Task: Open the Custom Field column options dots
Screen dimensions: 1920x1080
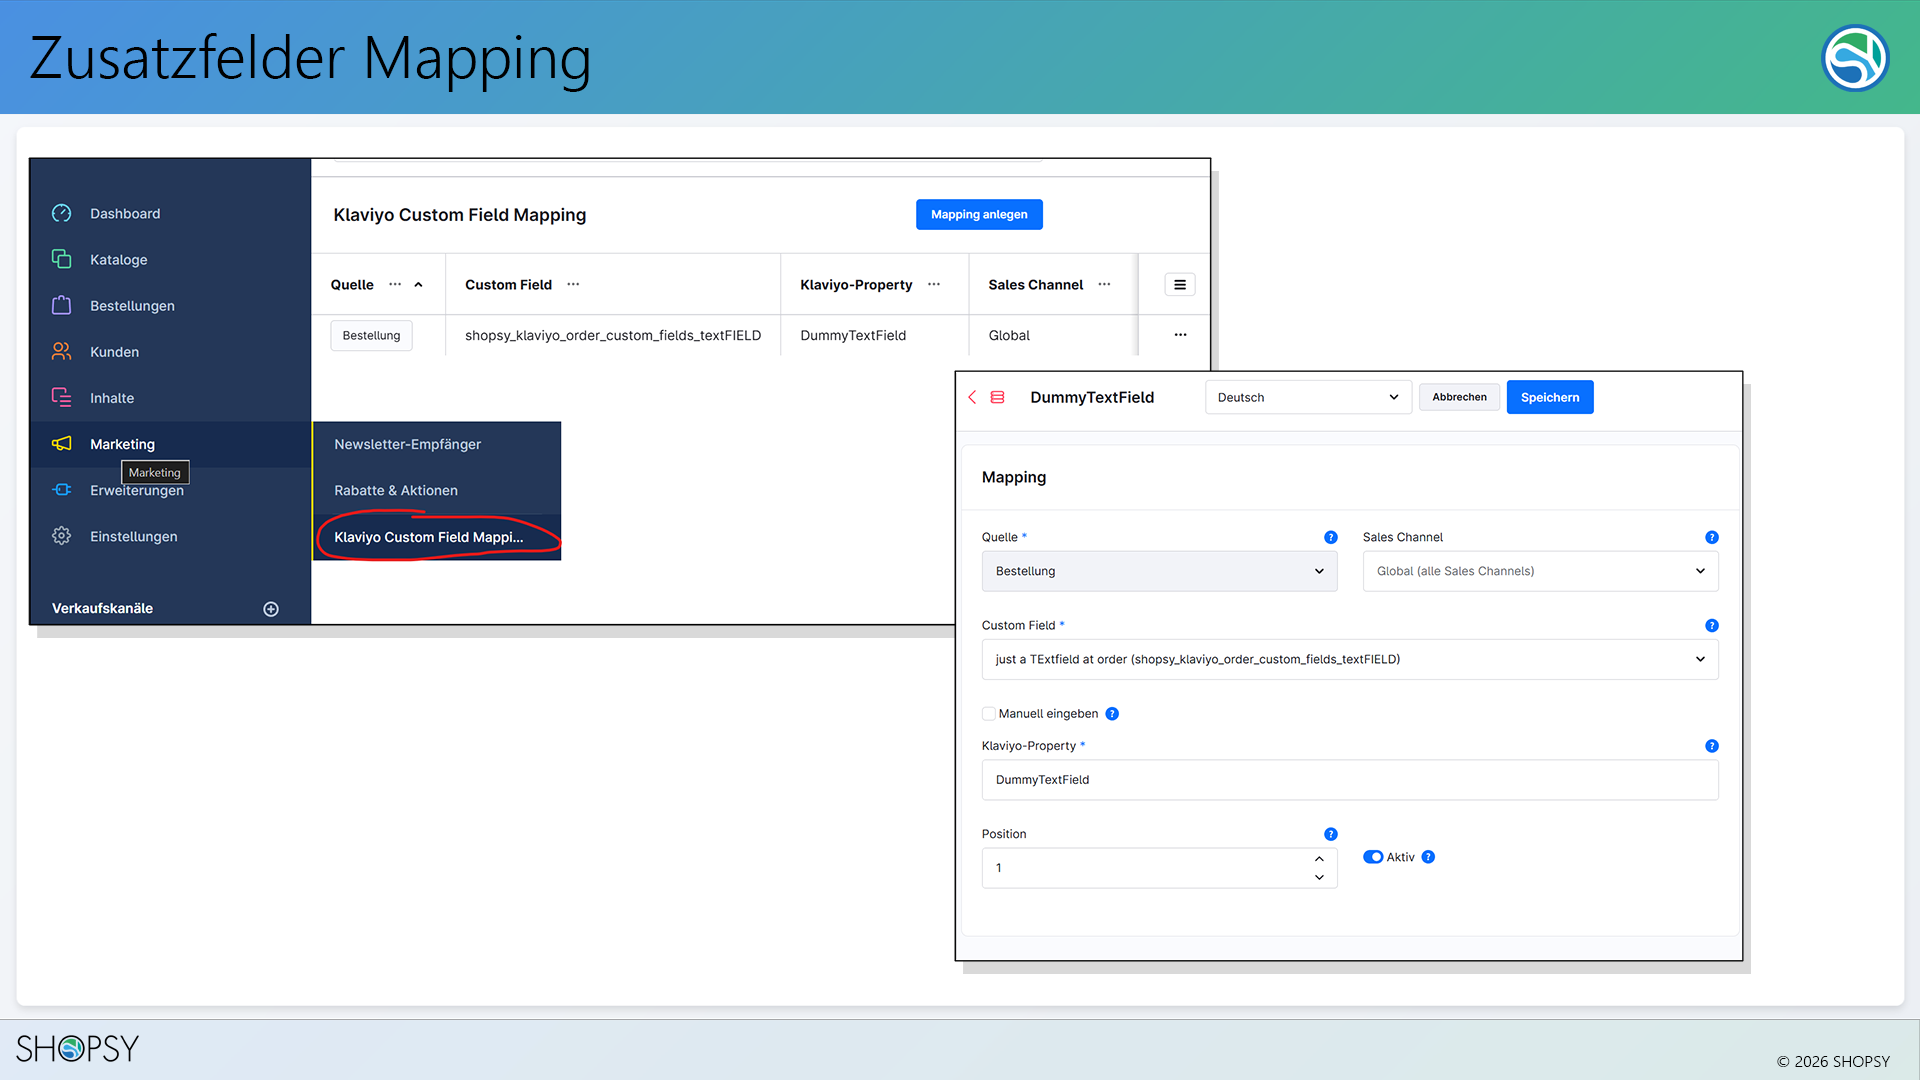Action: (573, 284)
